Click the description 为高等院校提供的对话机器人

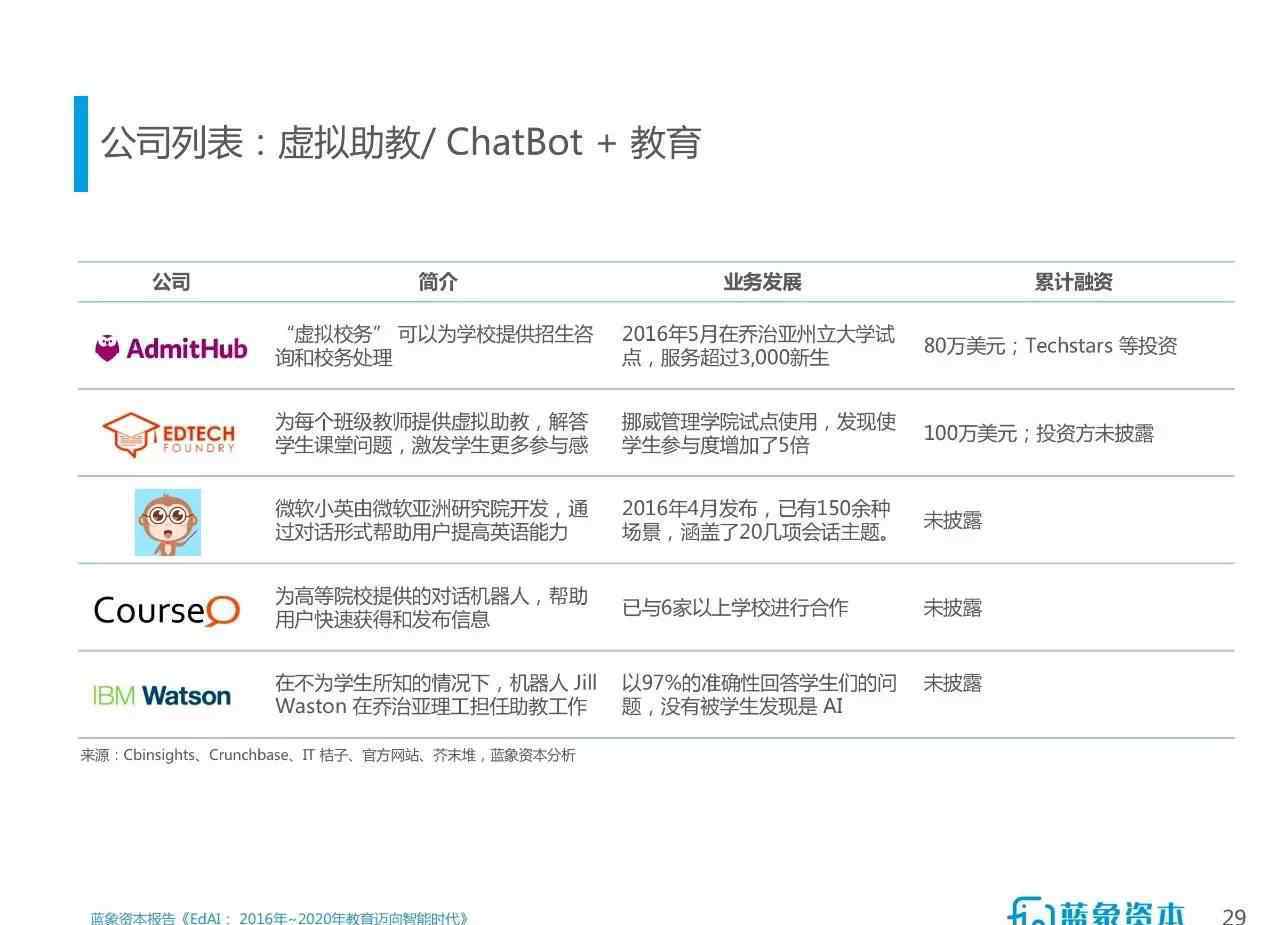pyautogui.click(x=432, y=607)
